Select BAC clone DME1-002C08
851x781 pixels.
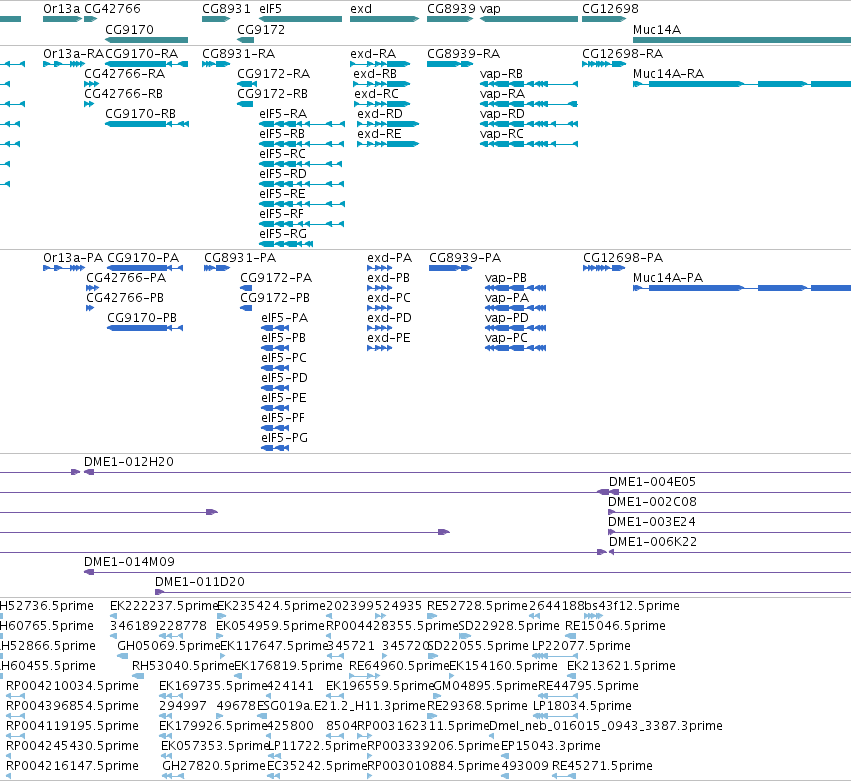729,512
